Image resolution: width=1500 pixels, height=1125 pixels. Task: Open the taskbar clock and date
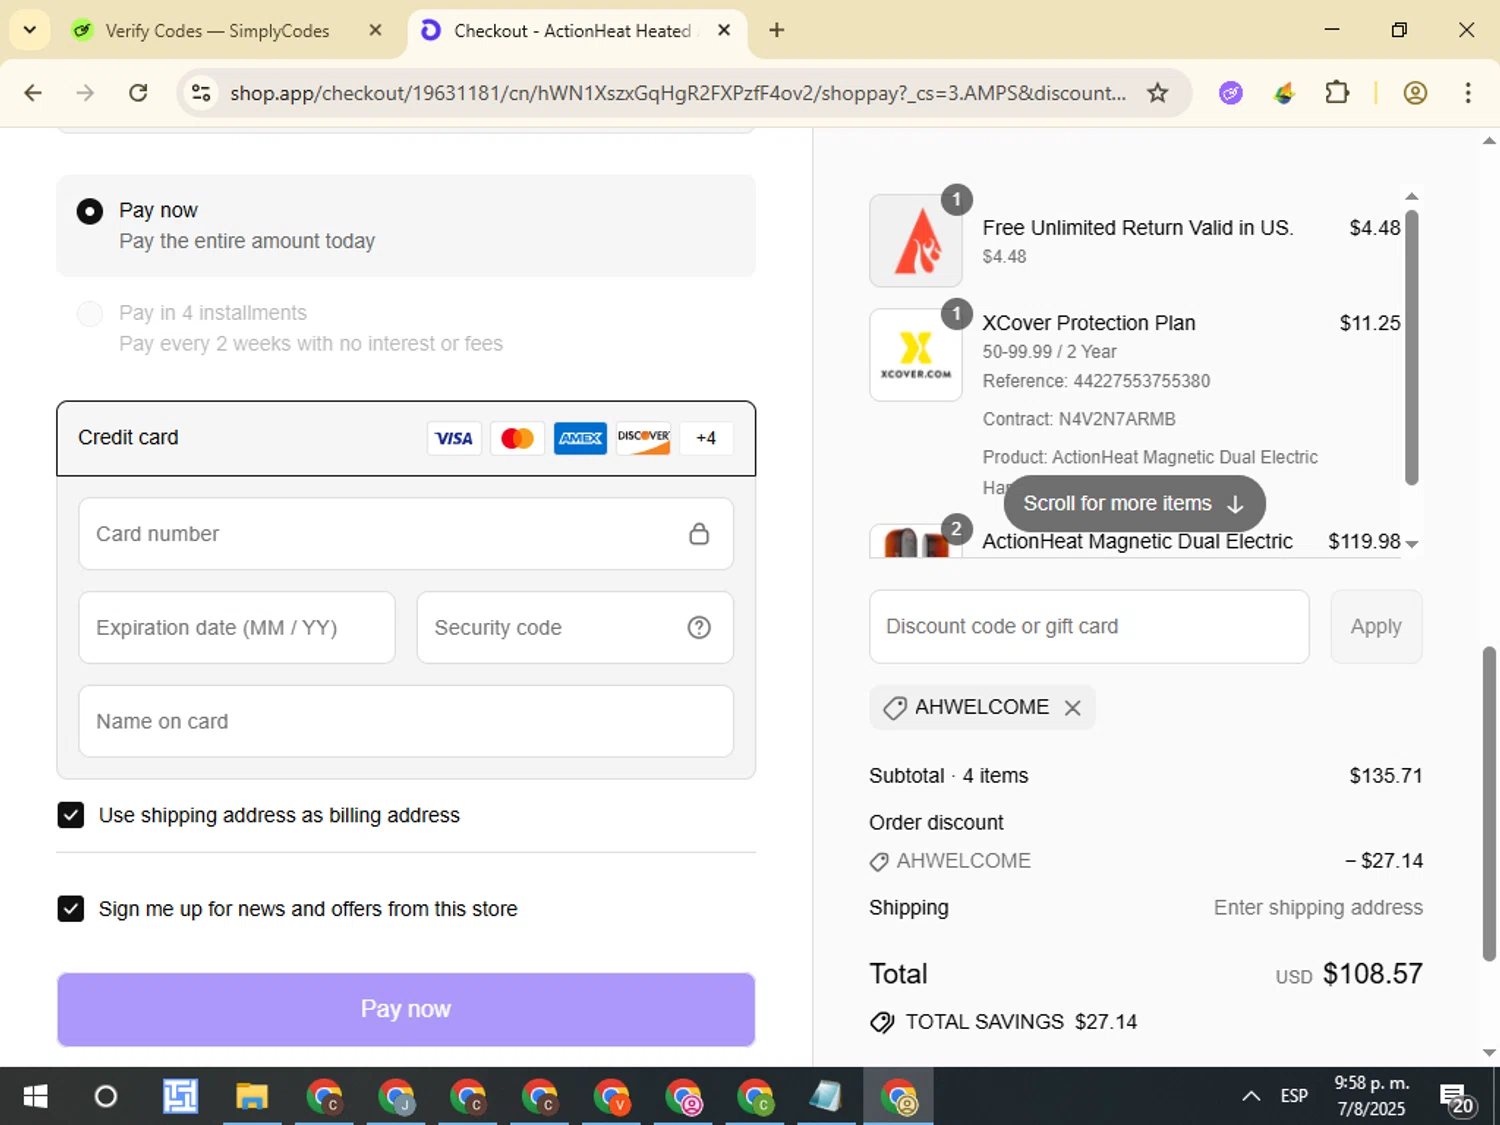(1371, 1096)
